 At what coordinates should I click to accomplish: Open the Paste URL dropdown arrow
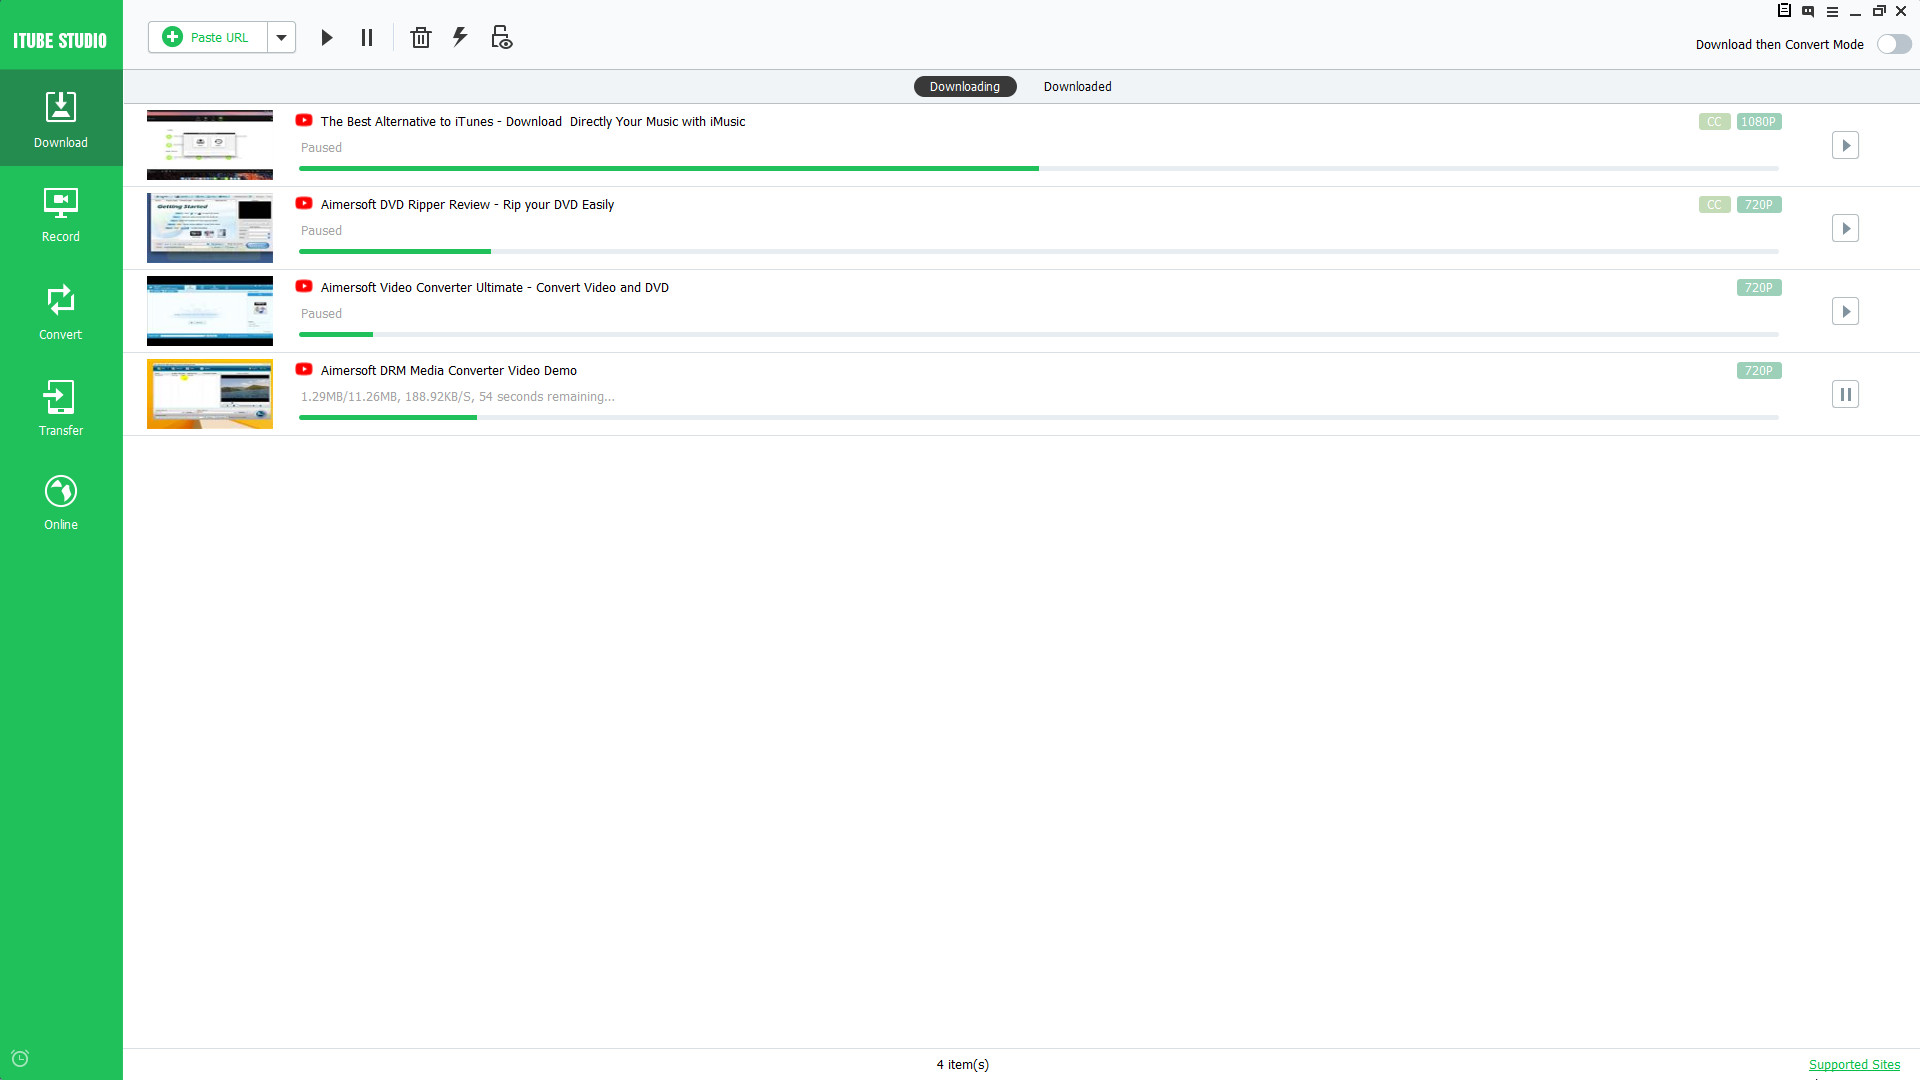tap(281, 37)
